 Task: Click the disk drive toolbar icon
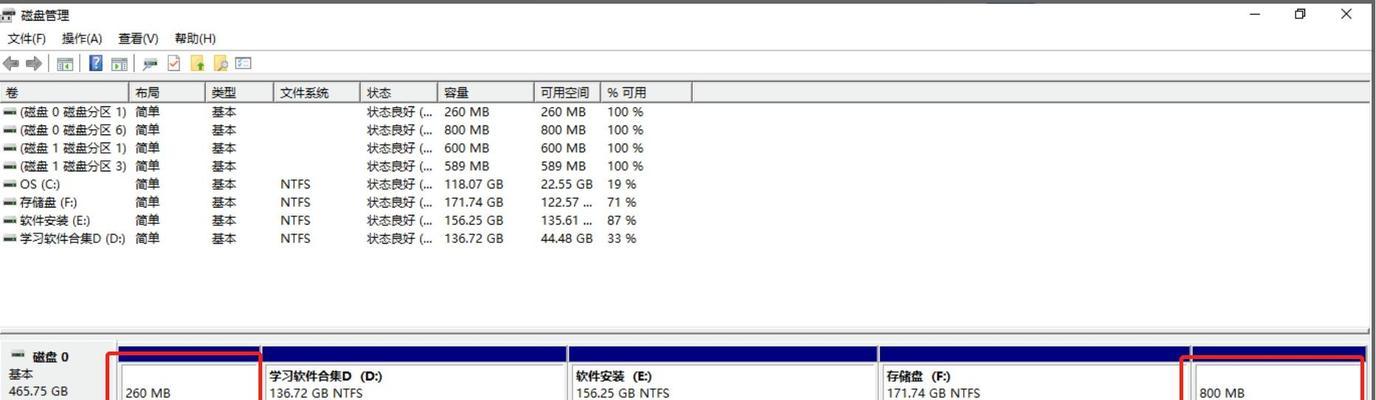[x=150, y=64]
